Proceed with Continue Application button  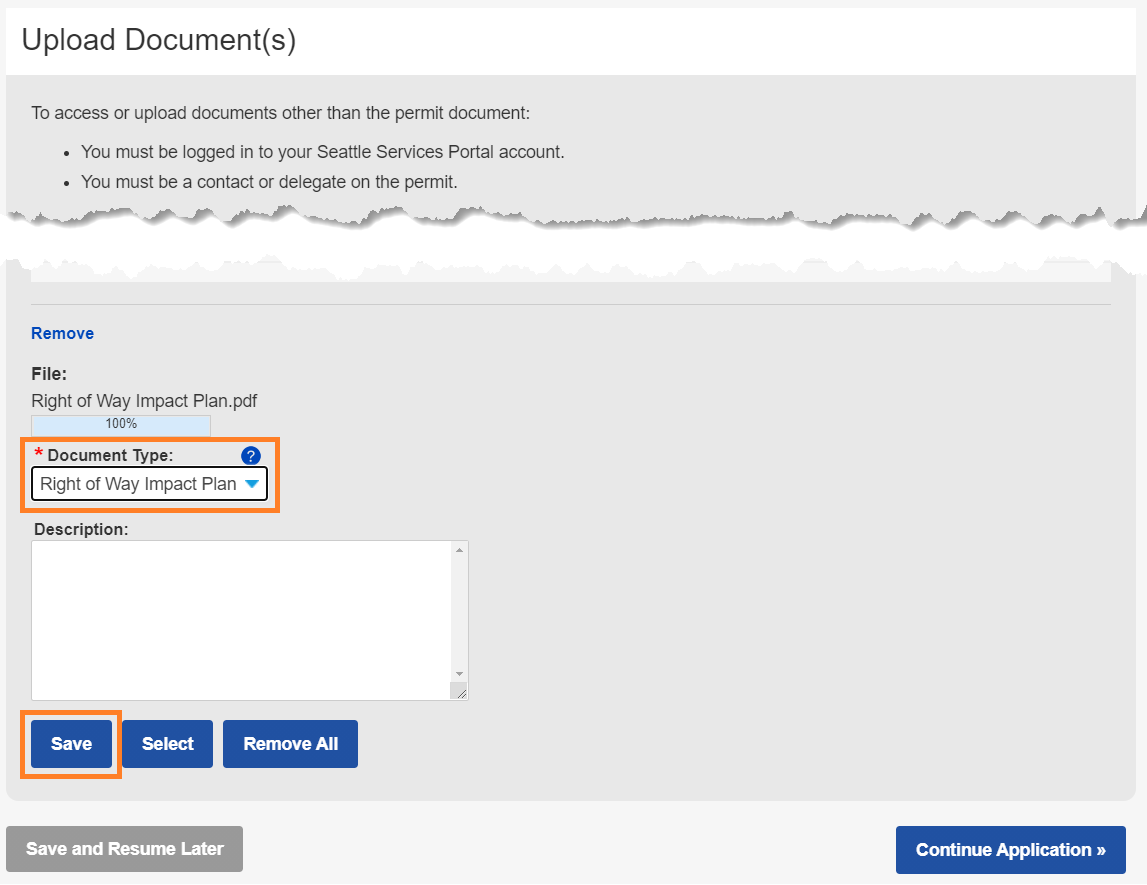[1010, 850]
